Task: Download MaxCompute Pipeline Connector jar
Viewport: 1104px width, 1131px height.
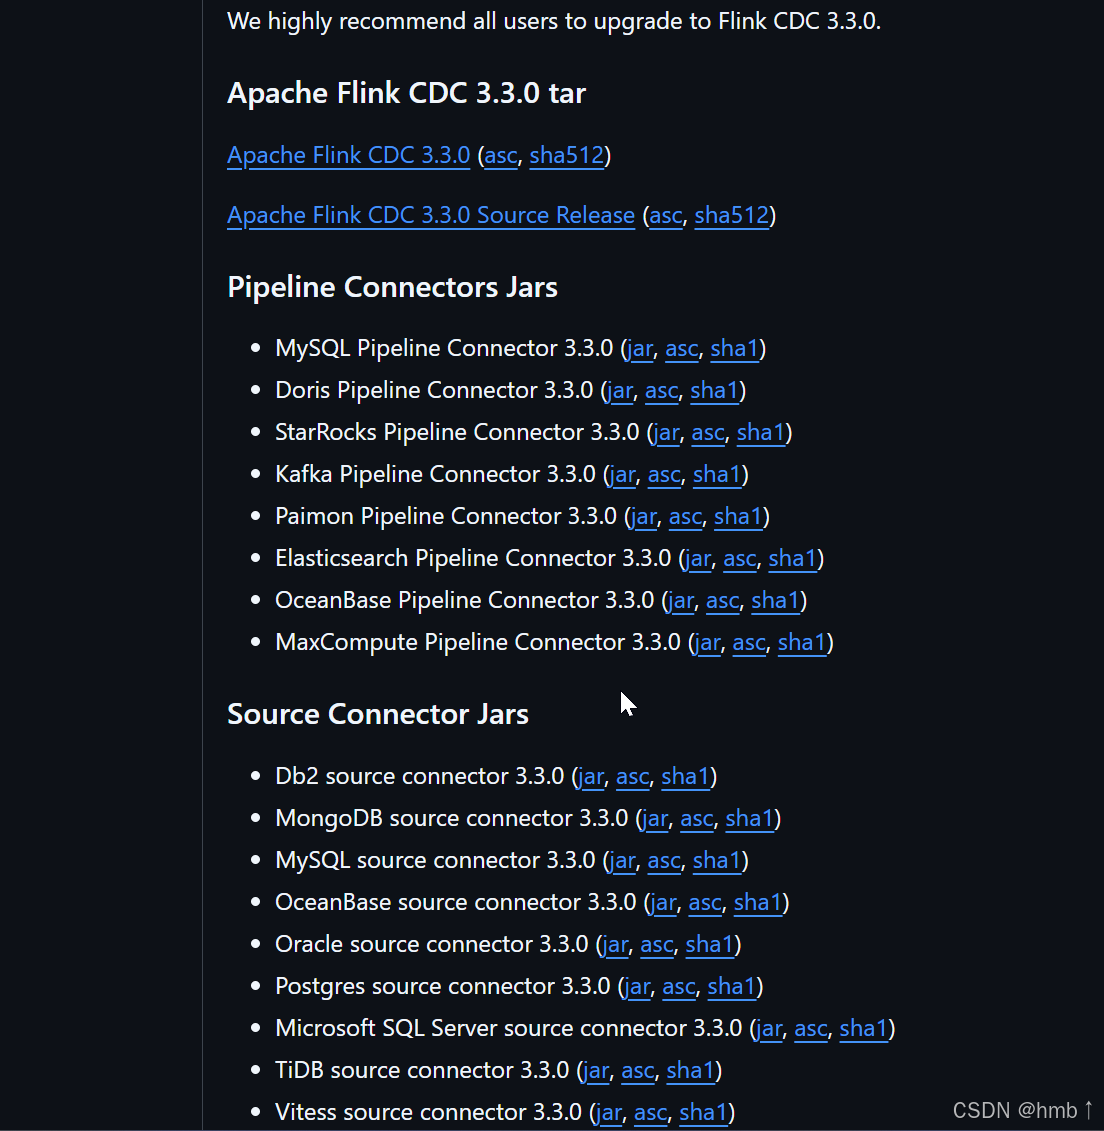Action: coord(707,642)
